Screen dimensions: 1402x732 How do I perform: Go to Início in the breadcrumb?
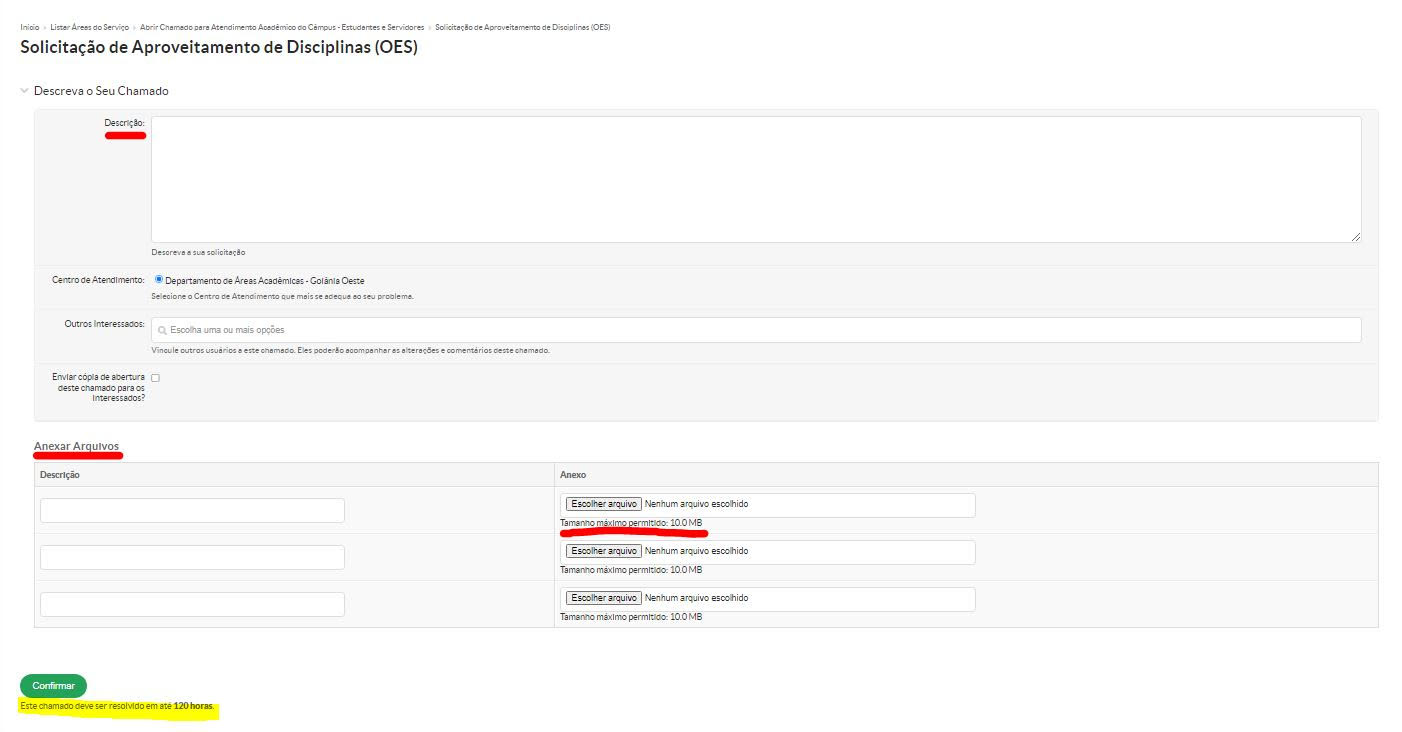pyautogui.click(x=29, y=27)
